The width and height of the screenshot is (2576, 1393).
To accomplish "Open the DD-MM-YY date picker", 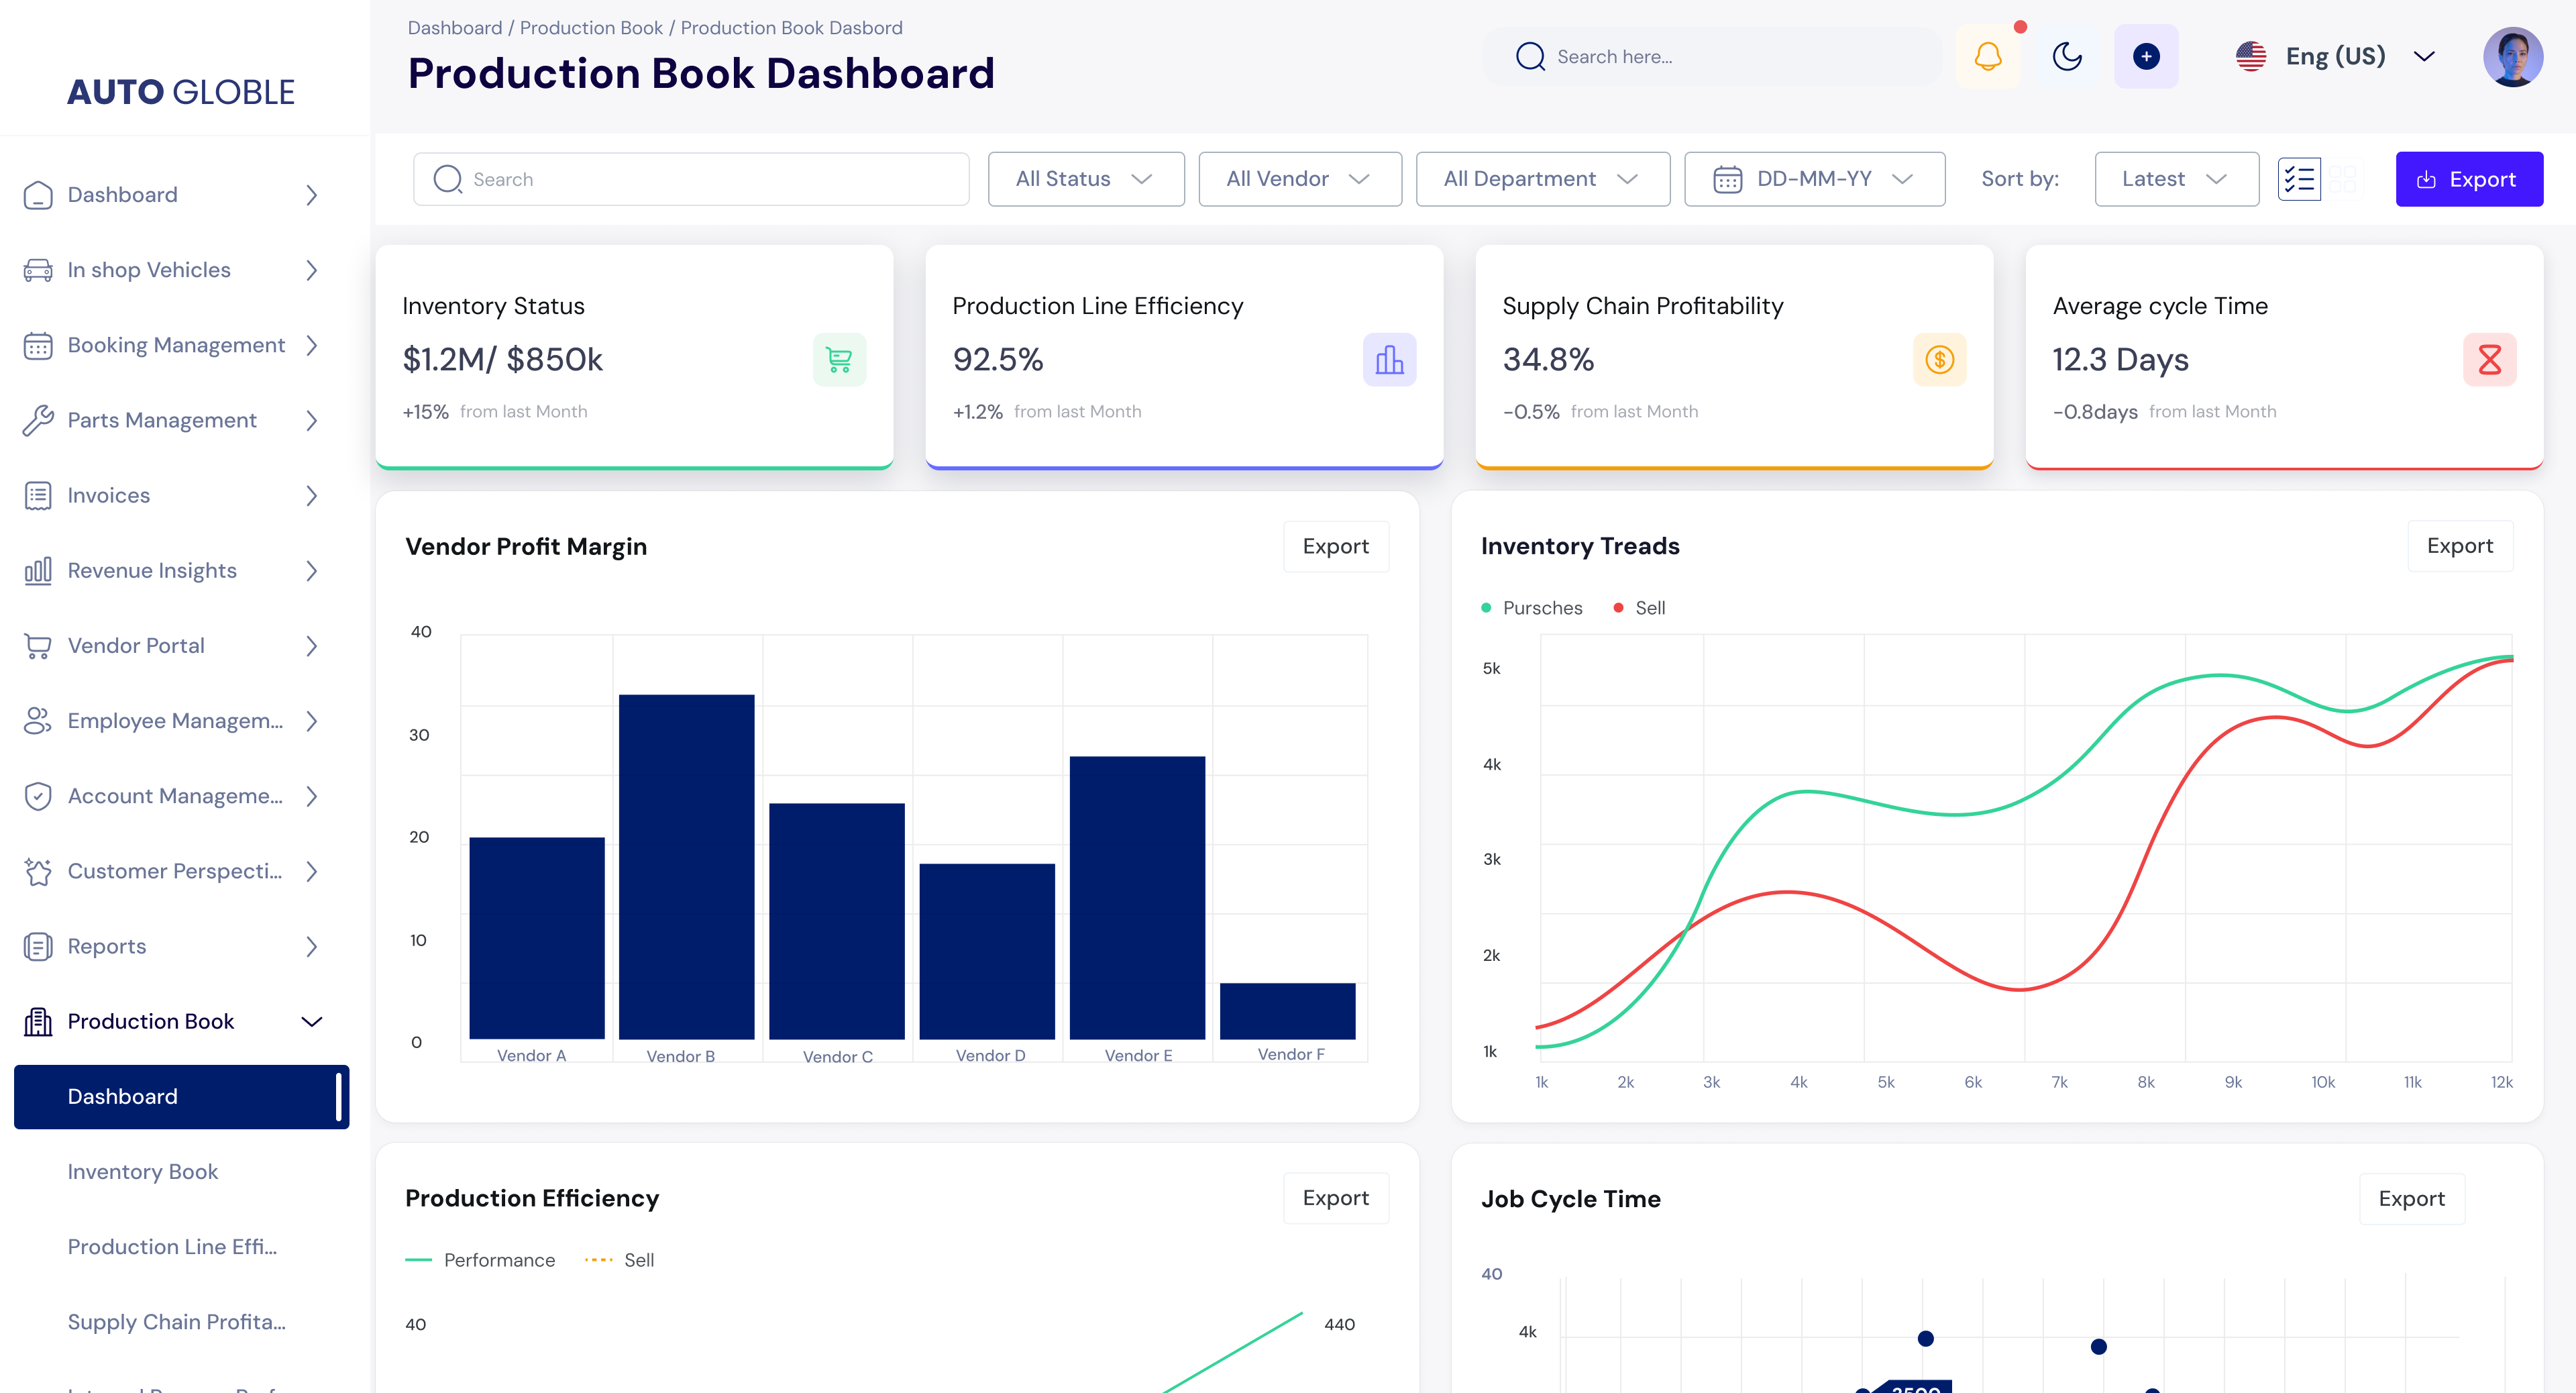I will [1814, 179].
